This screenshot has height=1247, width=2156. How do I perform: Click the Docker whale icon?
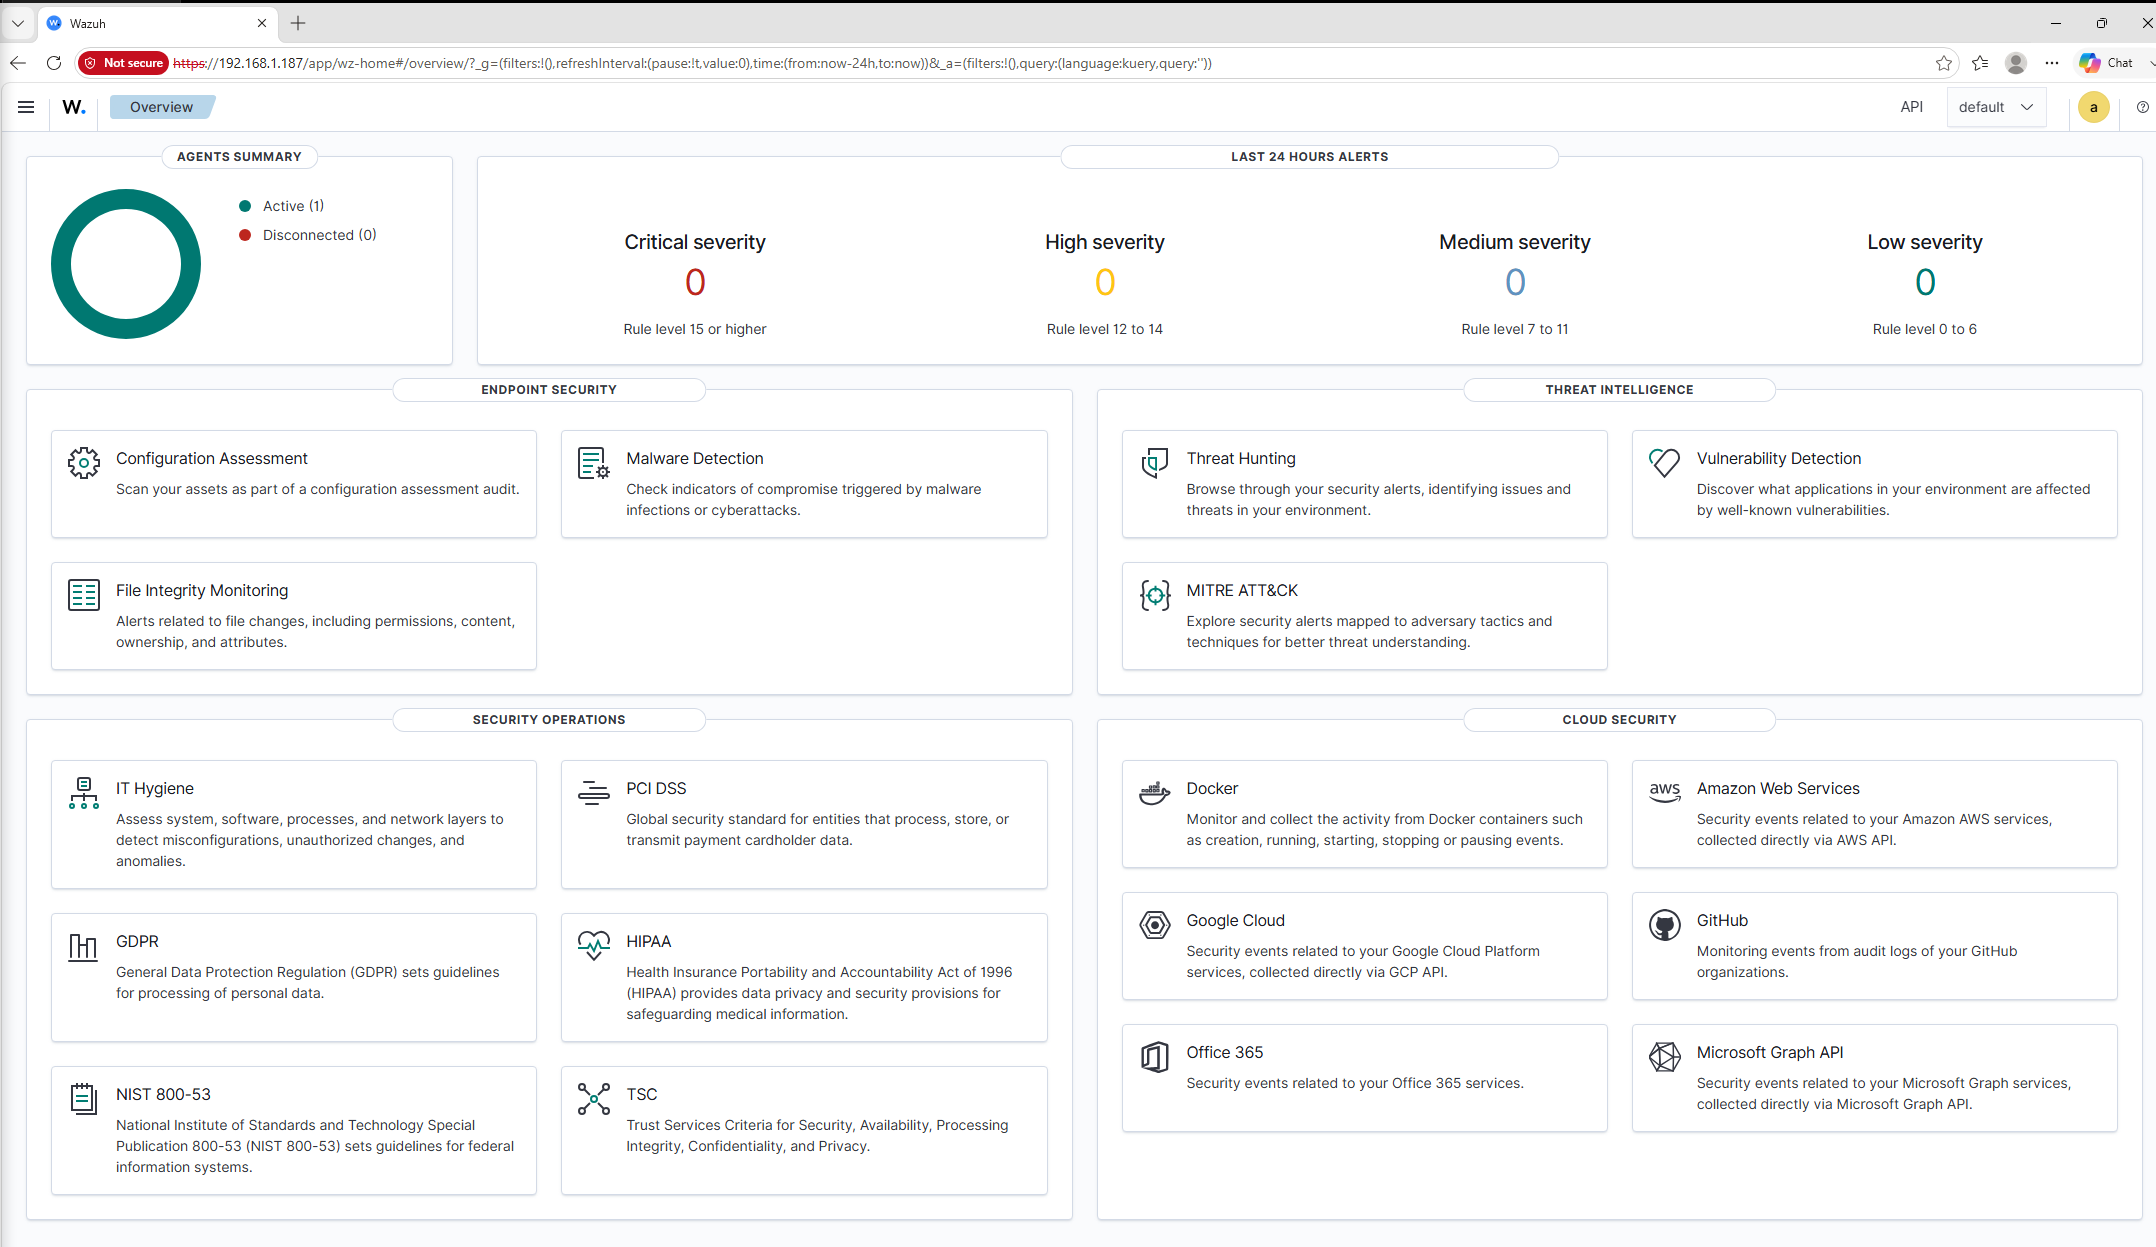tap(1155, 793)
